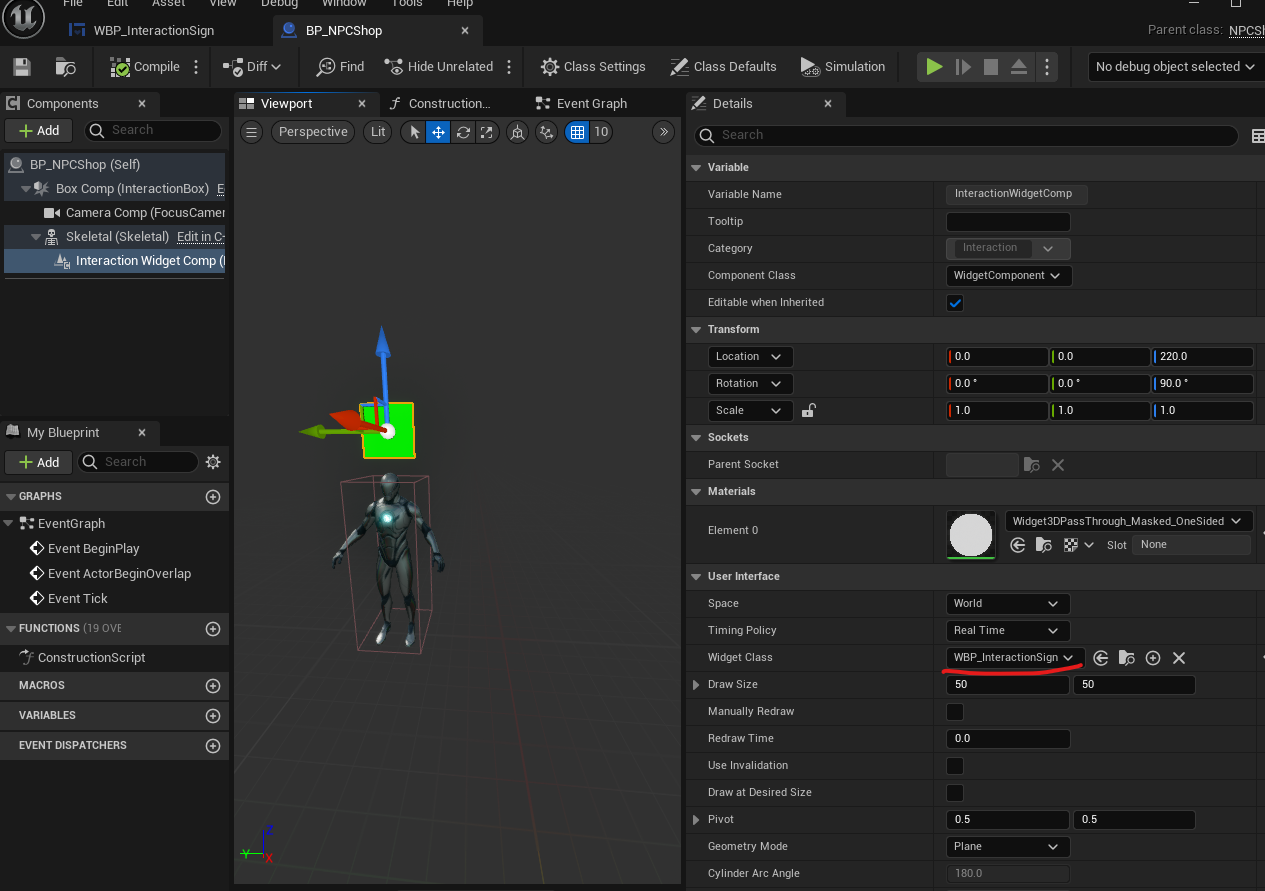The image size is (1265, 891).
Task: Click the Save blueprint icon
Action: point(22,67)
